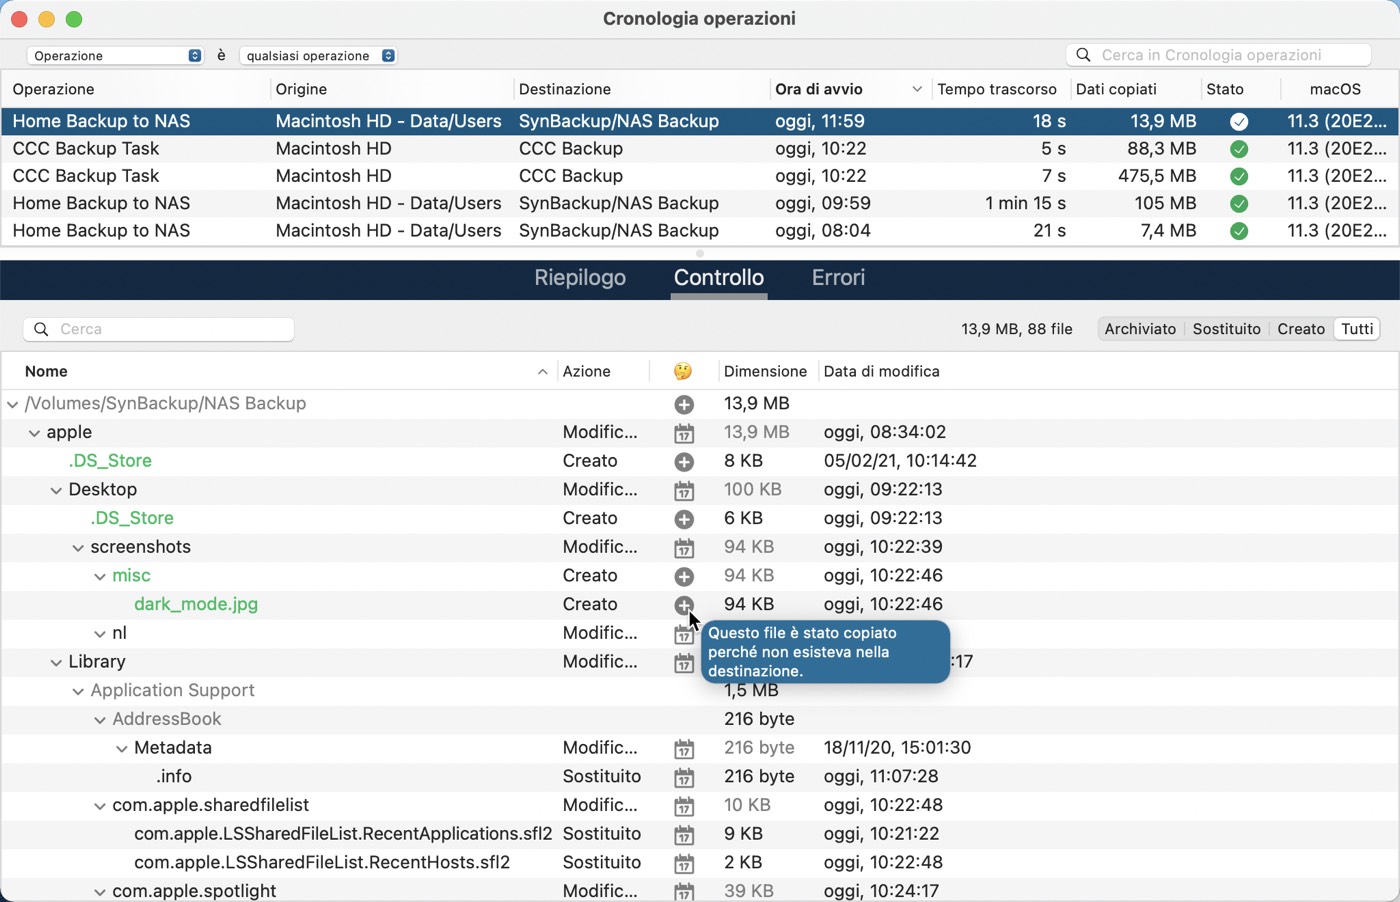Click green status checkmark for 09:59 backup
This screenshot has height=902, width=1400.
coord(1239,204)
